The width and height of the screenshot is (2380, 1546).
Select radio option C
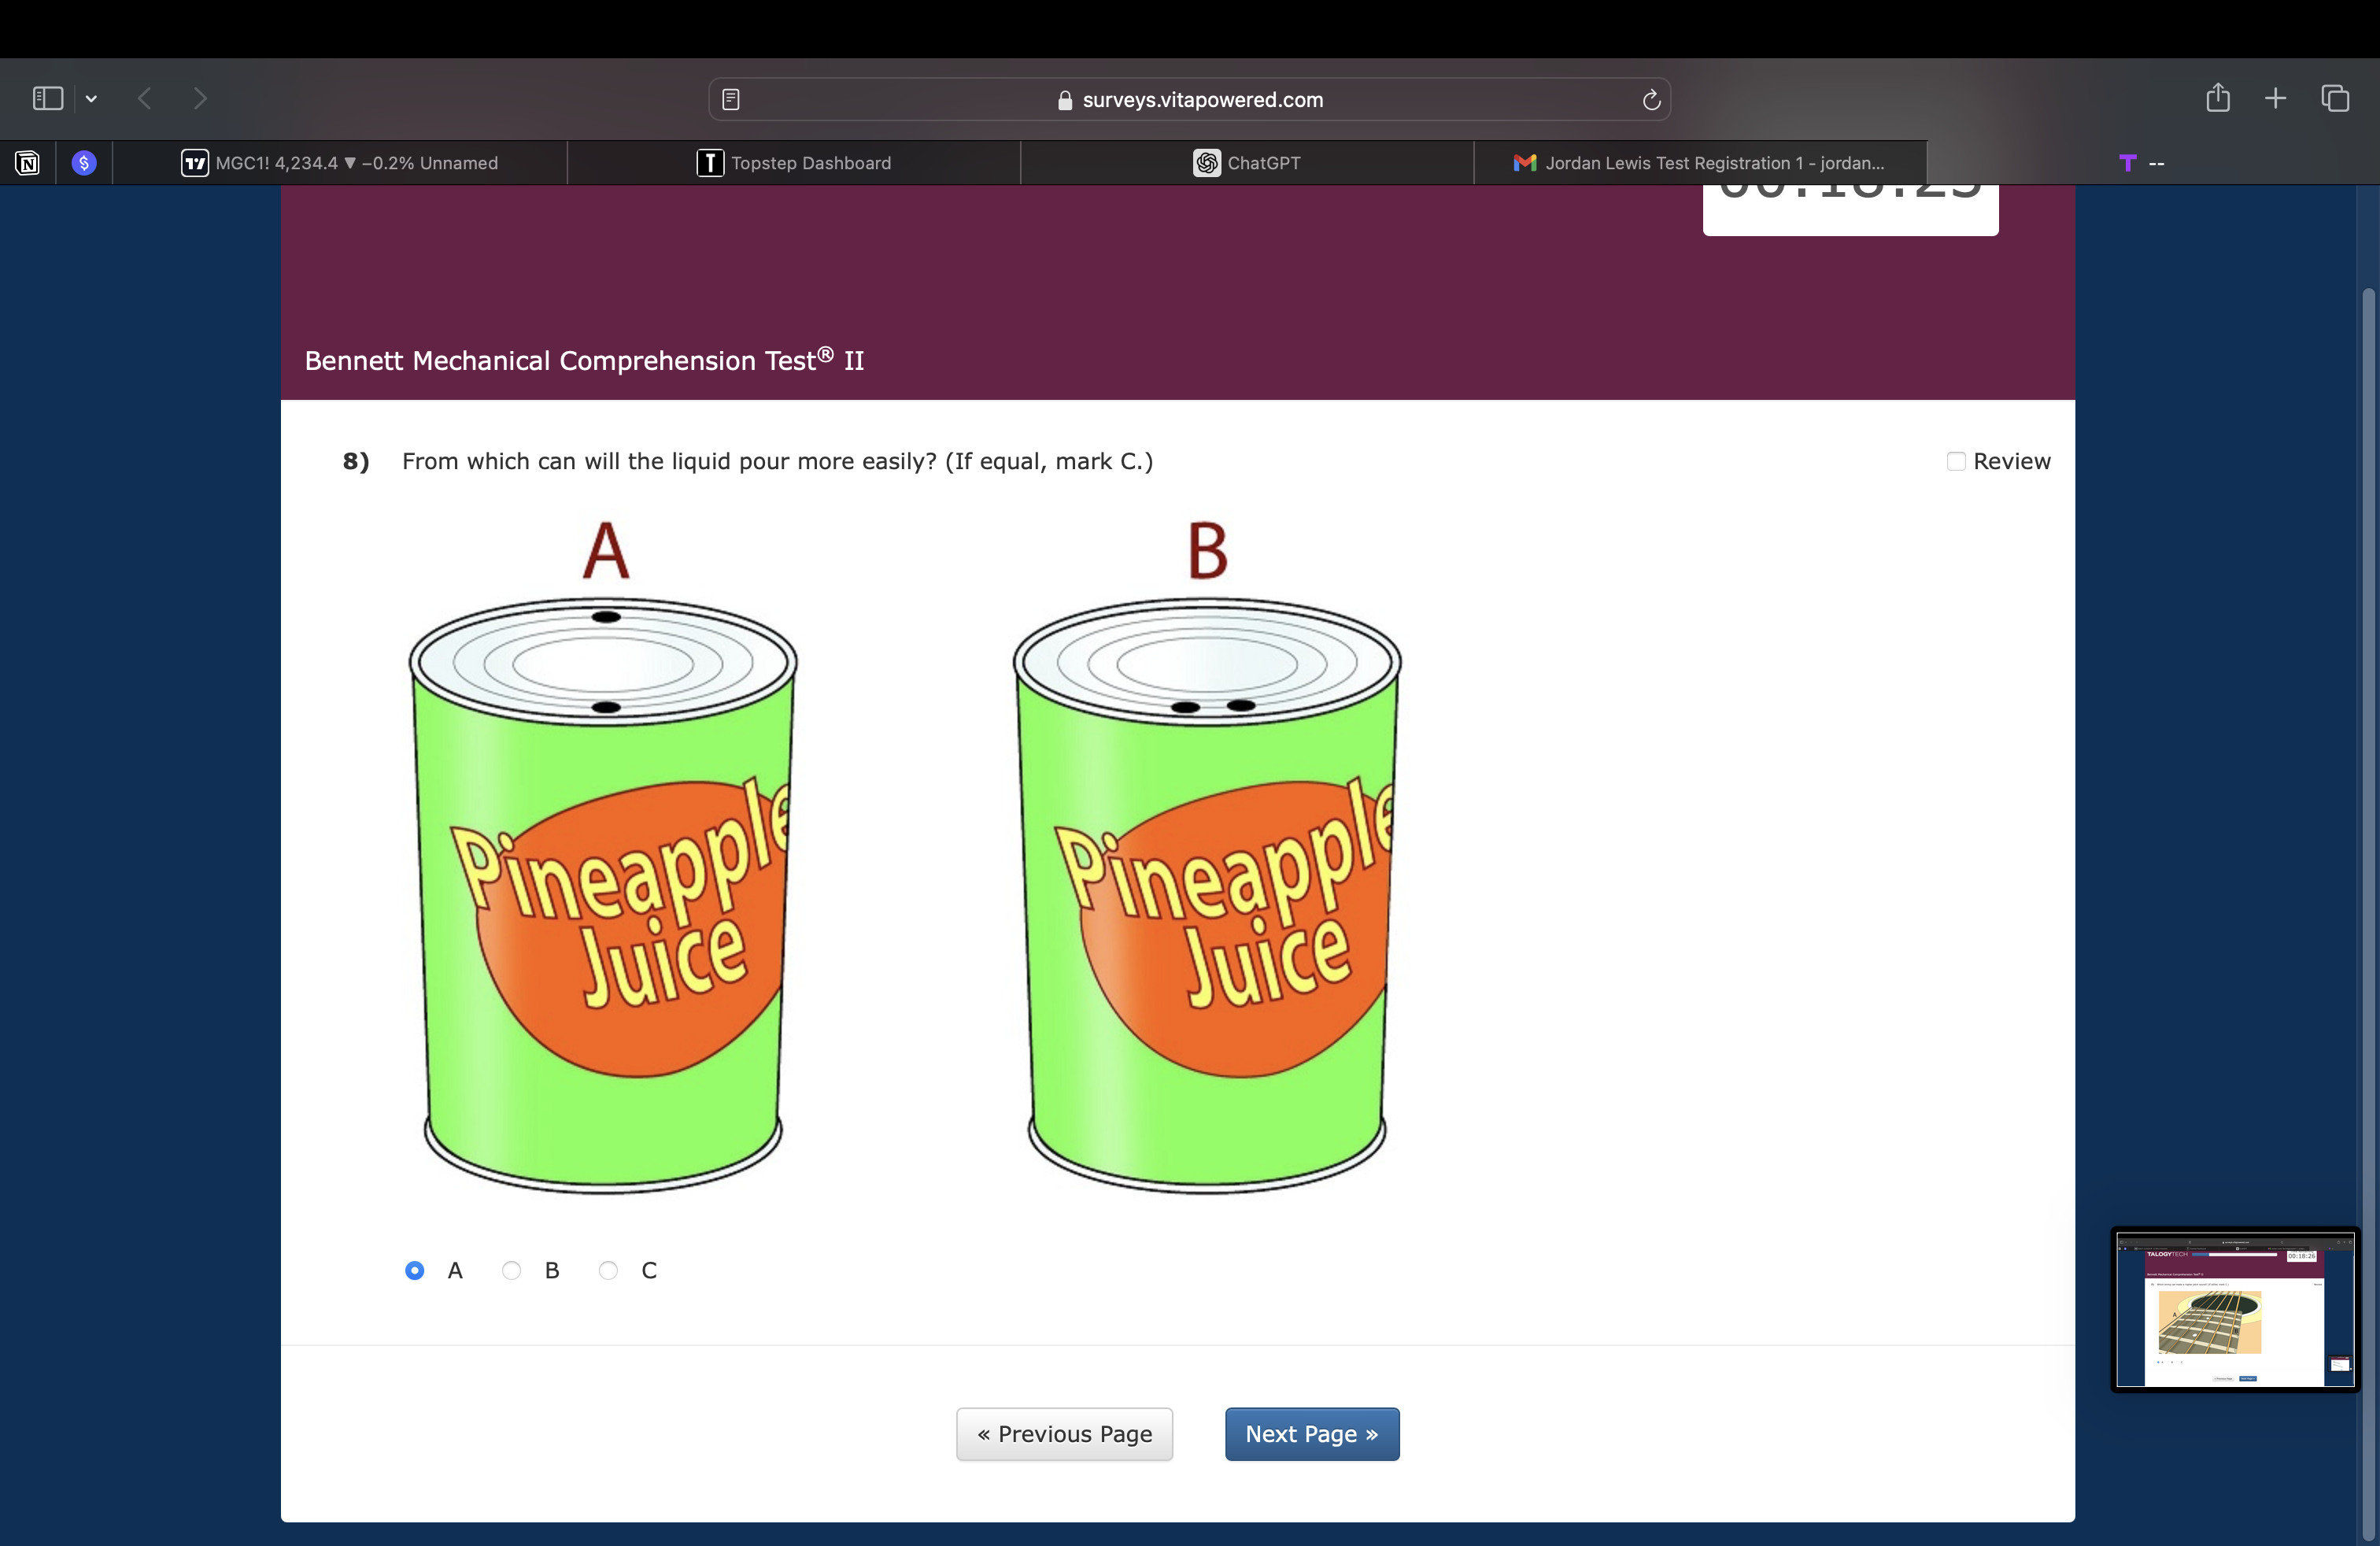(608, 1270)
